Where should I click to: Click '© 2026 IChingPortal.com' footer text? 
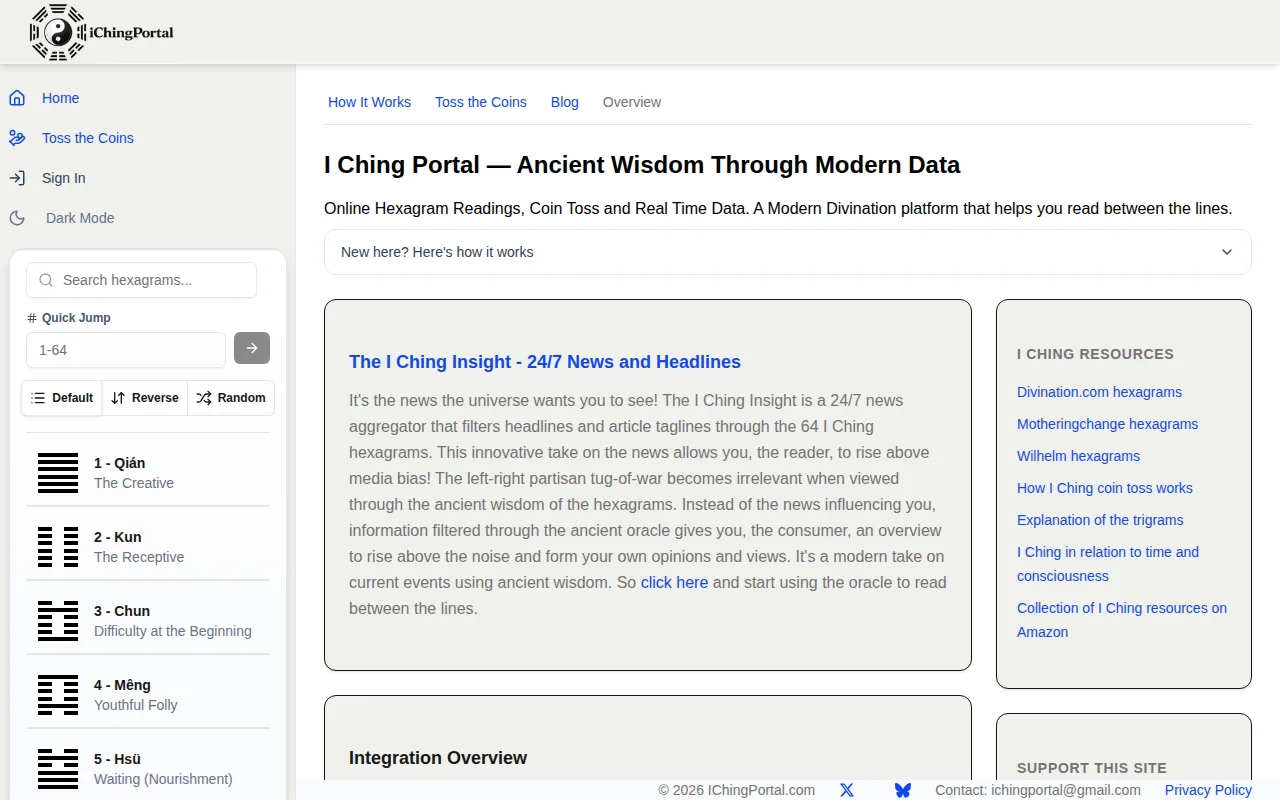736,790
